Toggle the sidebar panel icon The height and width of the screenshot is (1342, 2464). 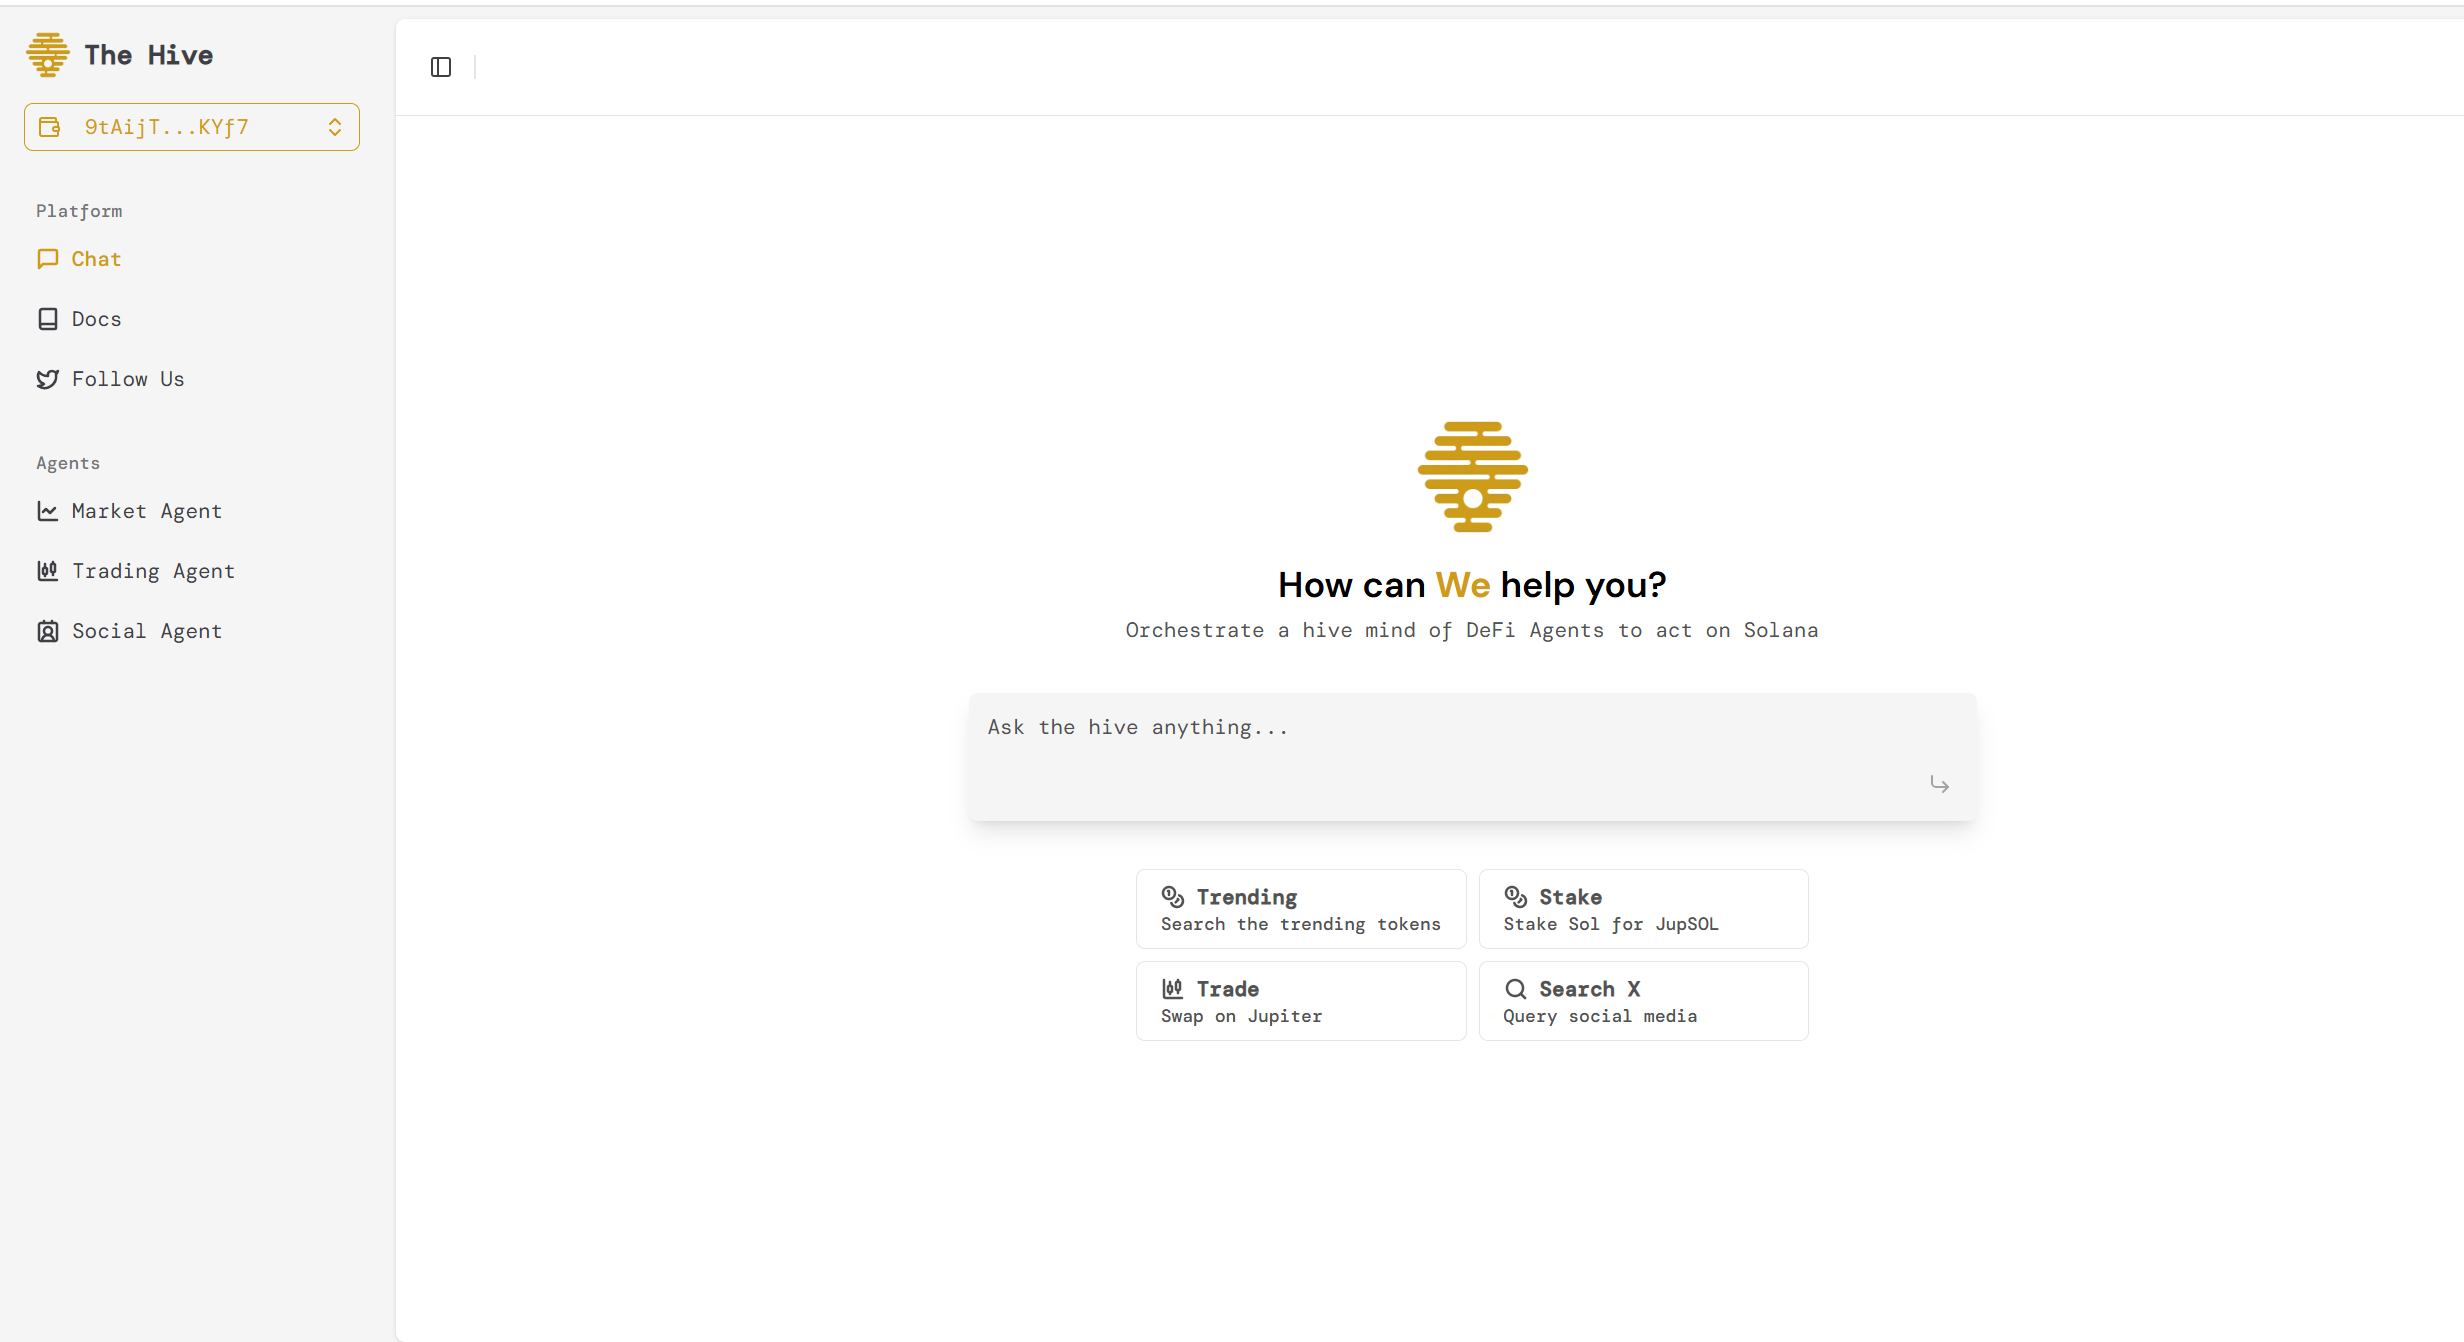tap(441, 67)
